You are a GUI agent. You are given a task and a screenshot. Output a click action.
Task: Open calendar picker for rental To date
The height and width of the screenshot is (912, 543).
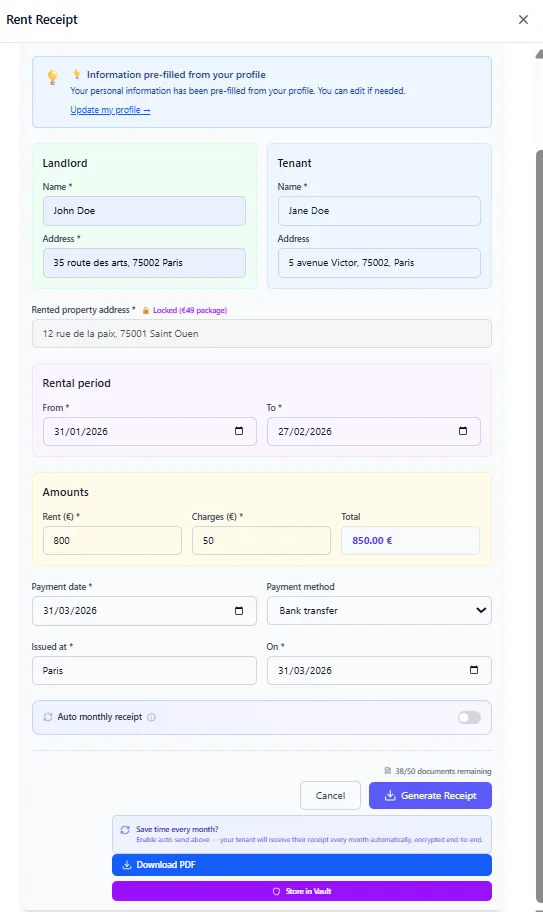[x=463, y=431]
